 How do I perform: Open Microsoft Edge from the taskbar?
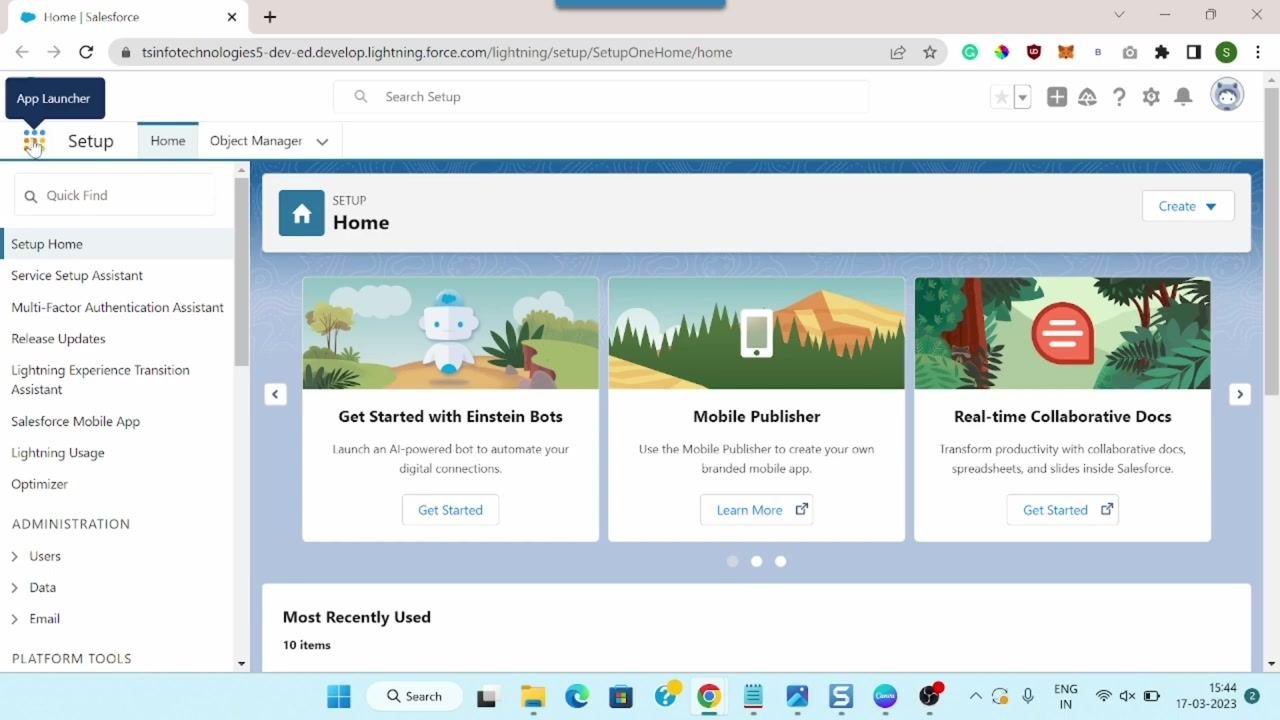click(x=577, y=696)
